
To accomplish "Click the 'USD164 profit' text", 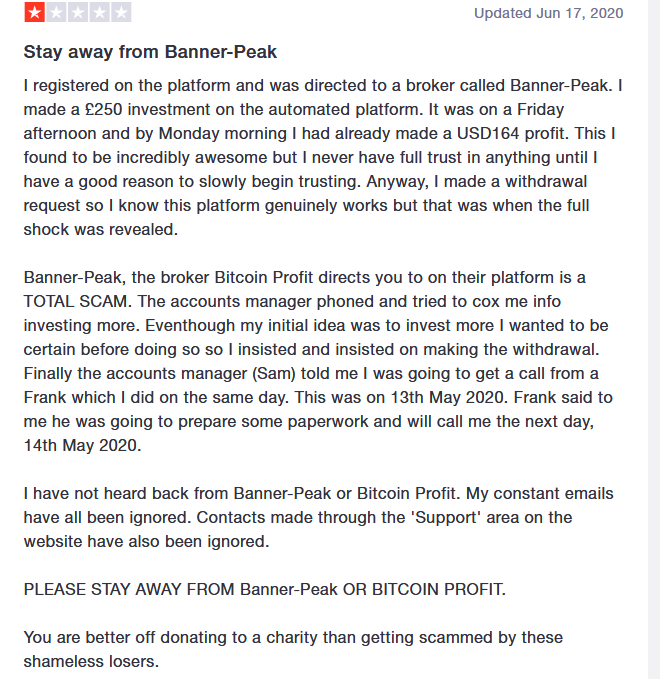I will click(x=512, y=133).
